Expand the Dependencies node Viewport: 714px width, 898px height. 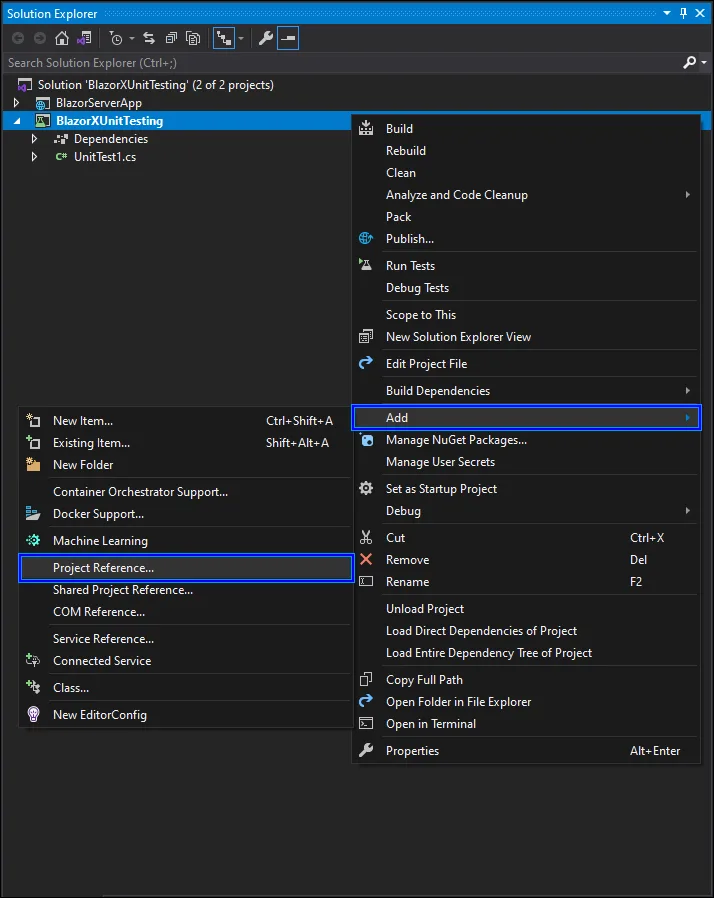[34, 139]
